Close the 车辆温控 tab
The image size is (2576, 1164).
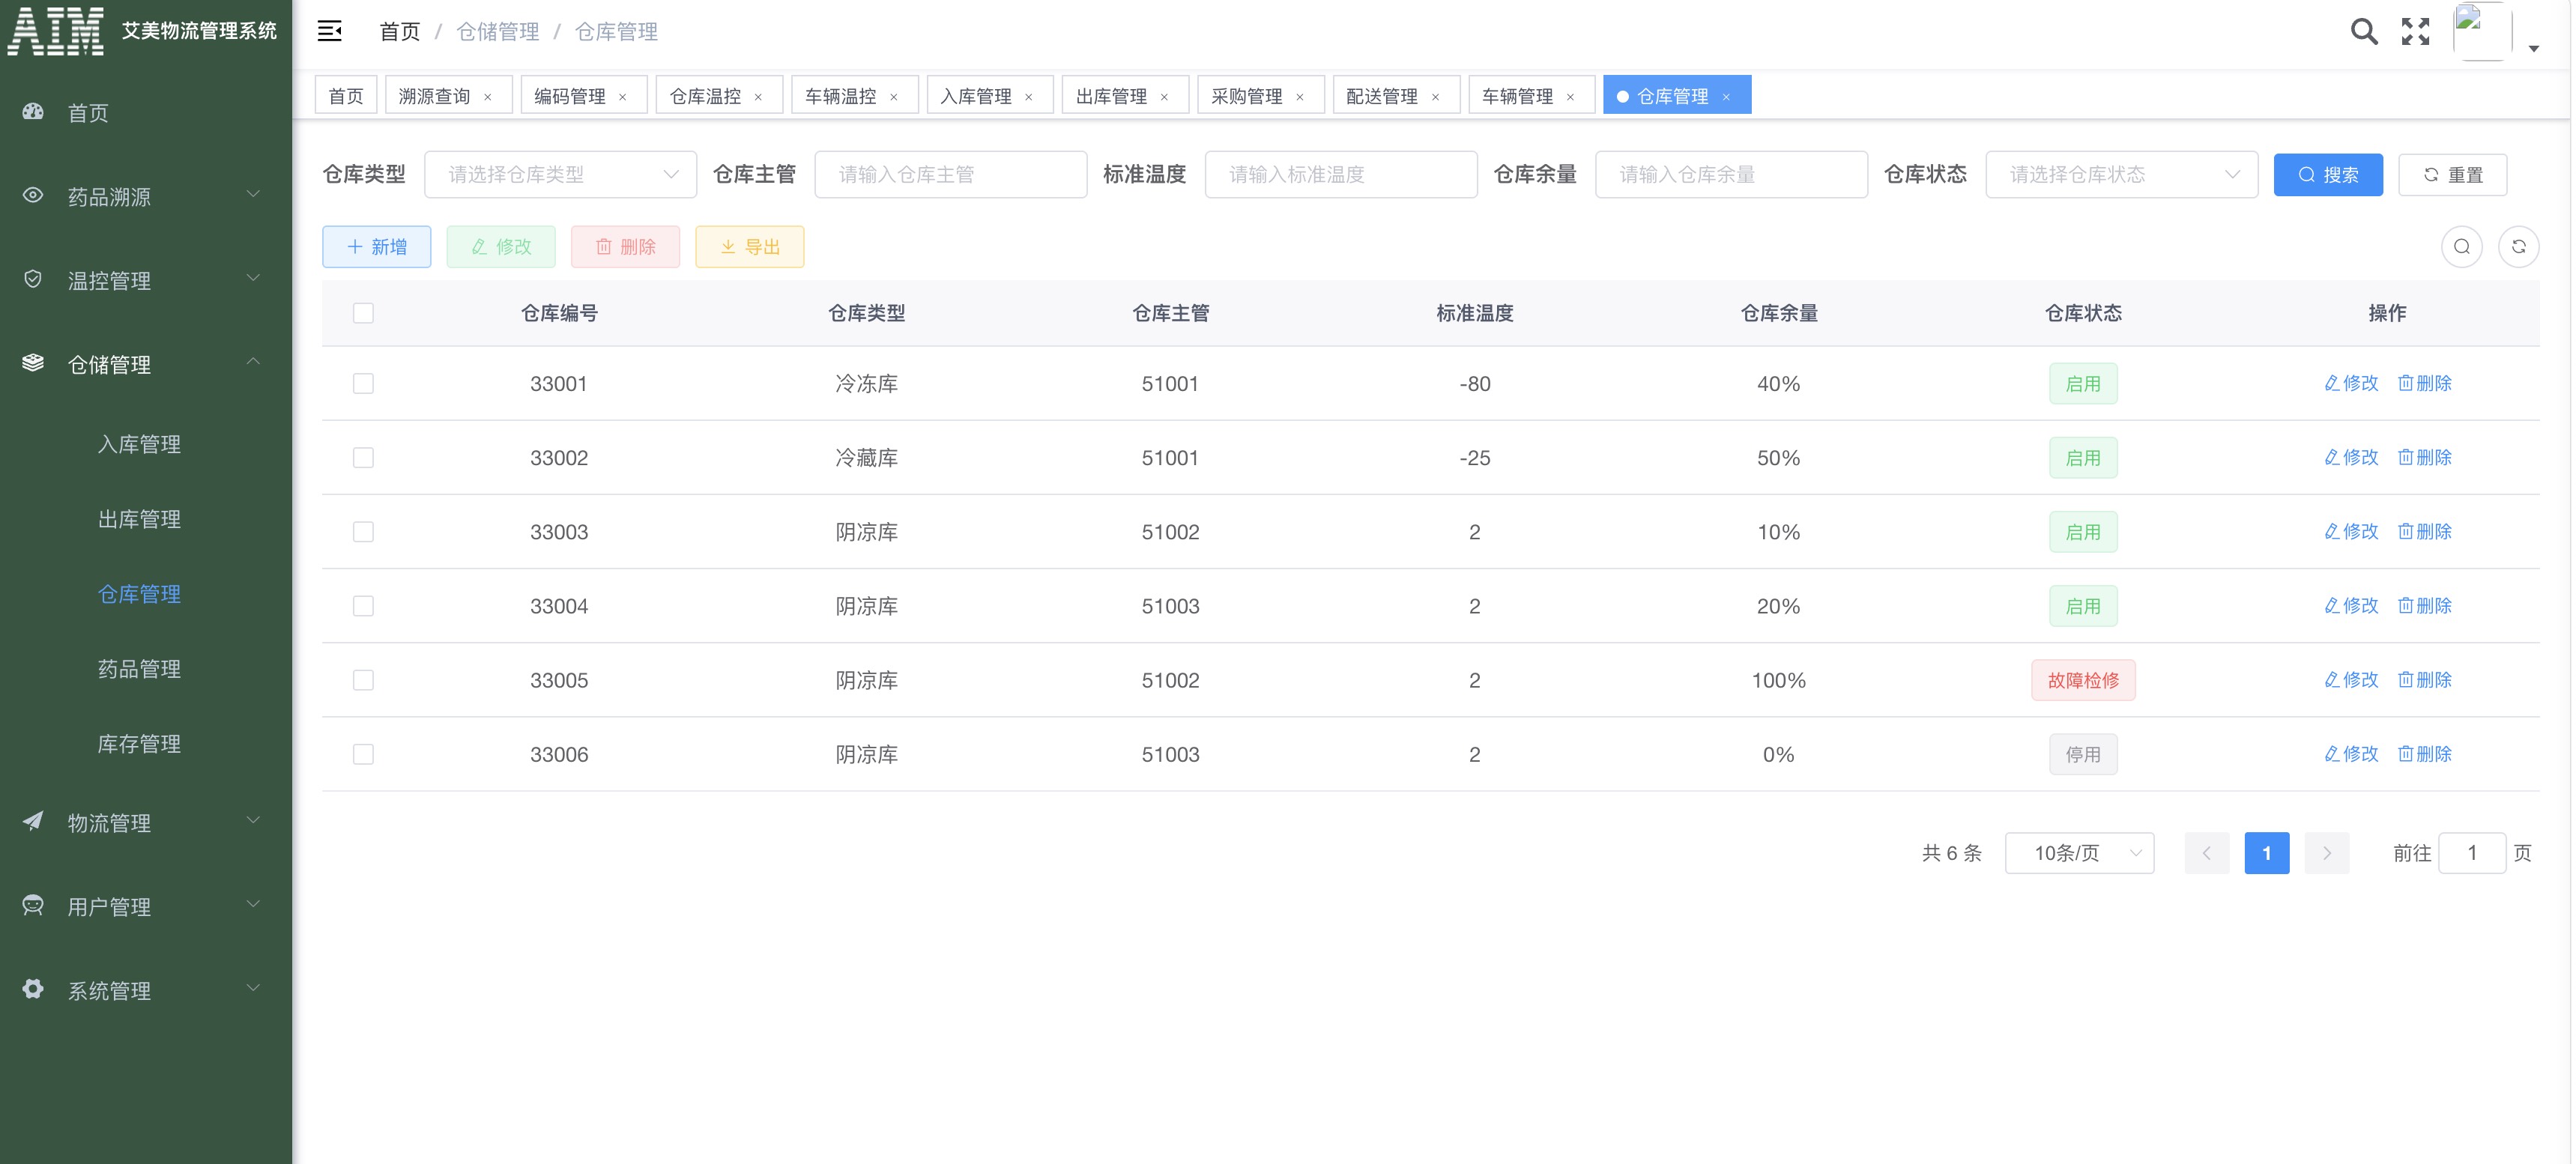(x=894, y=97)
